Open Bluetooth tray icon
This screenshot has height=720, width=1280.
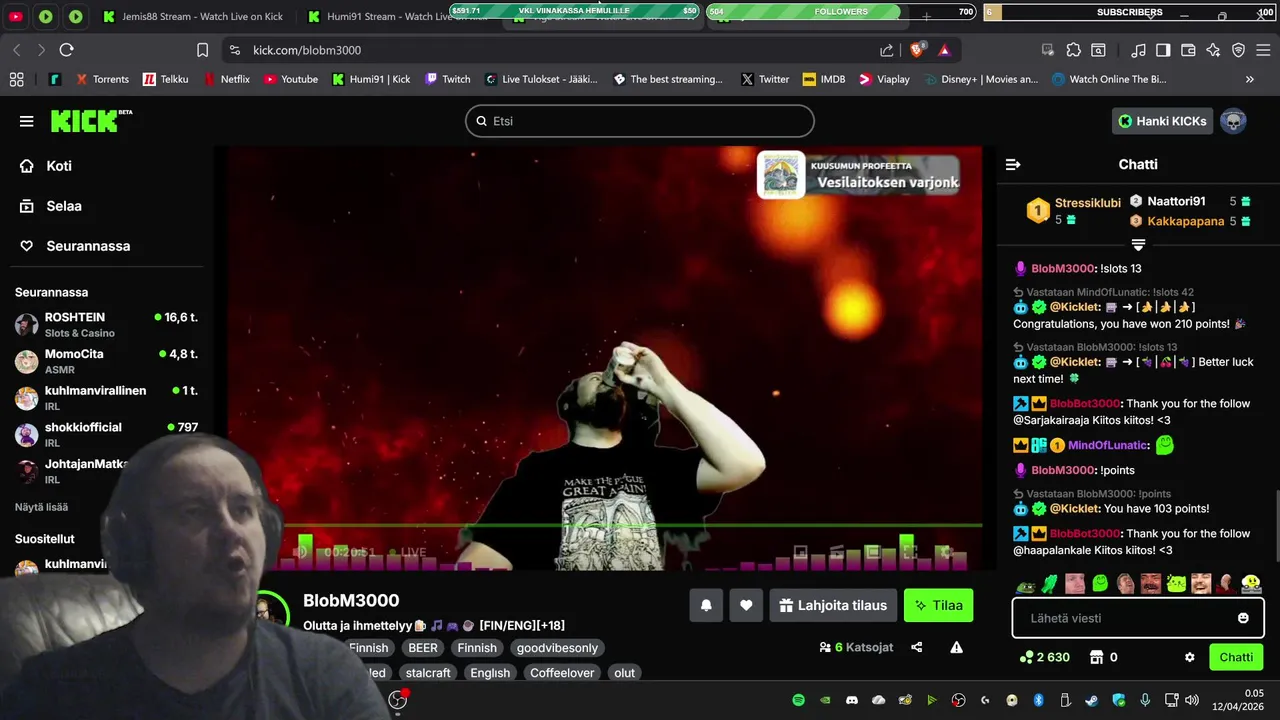tap(1038, 700)
